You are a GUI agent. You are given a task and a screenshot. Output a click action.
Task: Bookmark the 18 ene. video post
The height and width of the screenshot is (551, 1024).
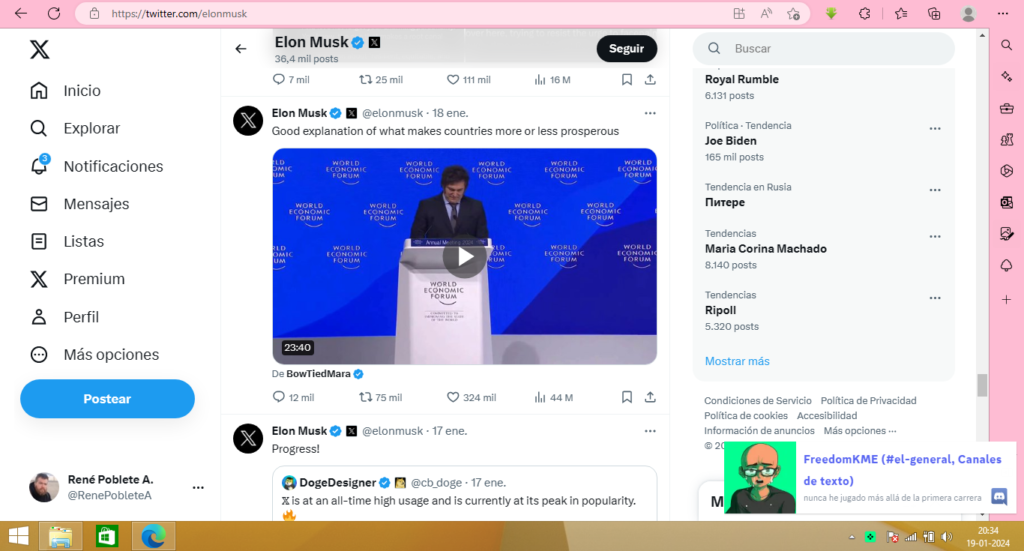pos(627,397)
